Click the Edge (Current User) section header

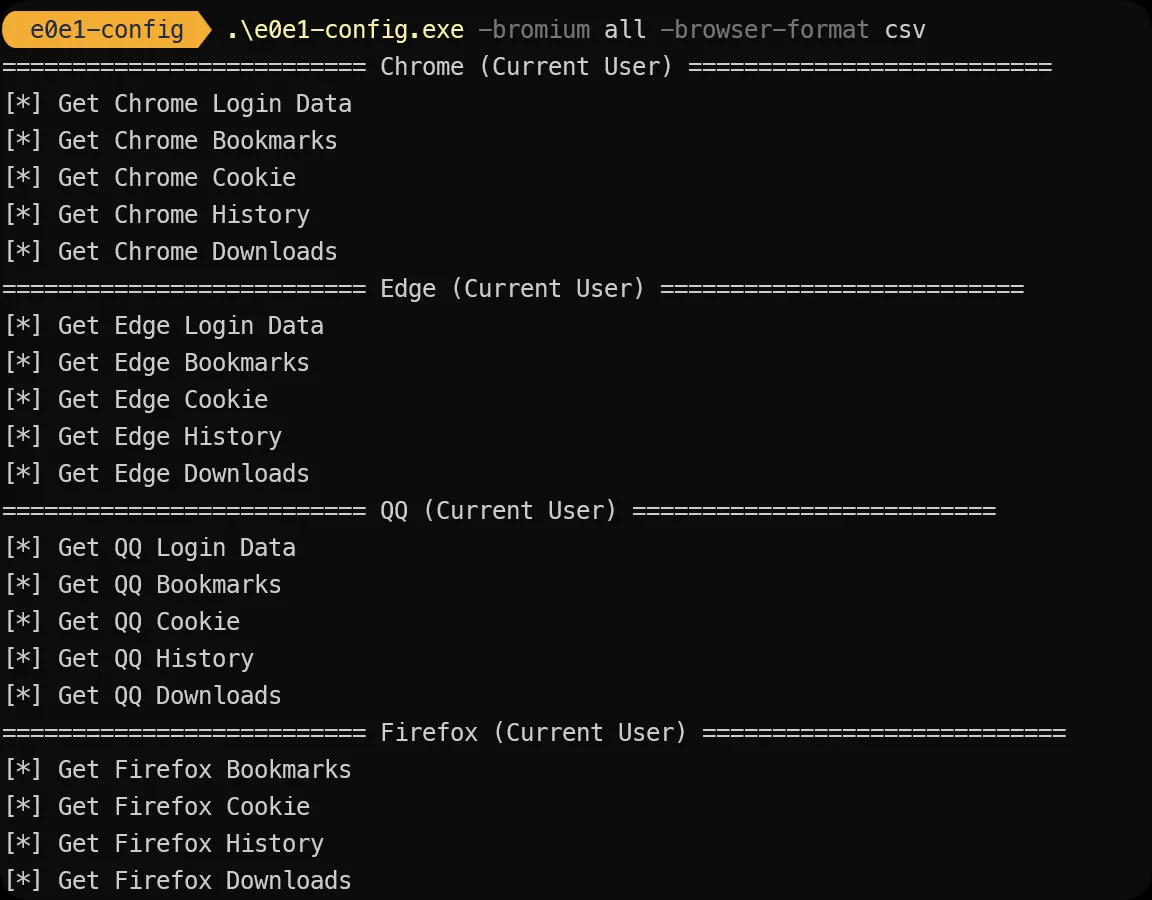[512, 289]
